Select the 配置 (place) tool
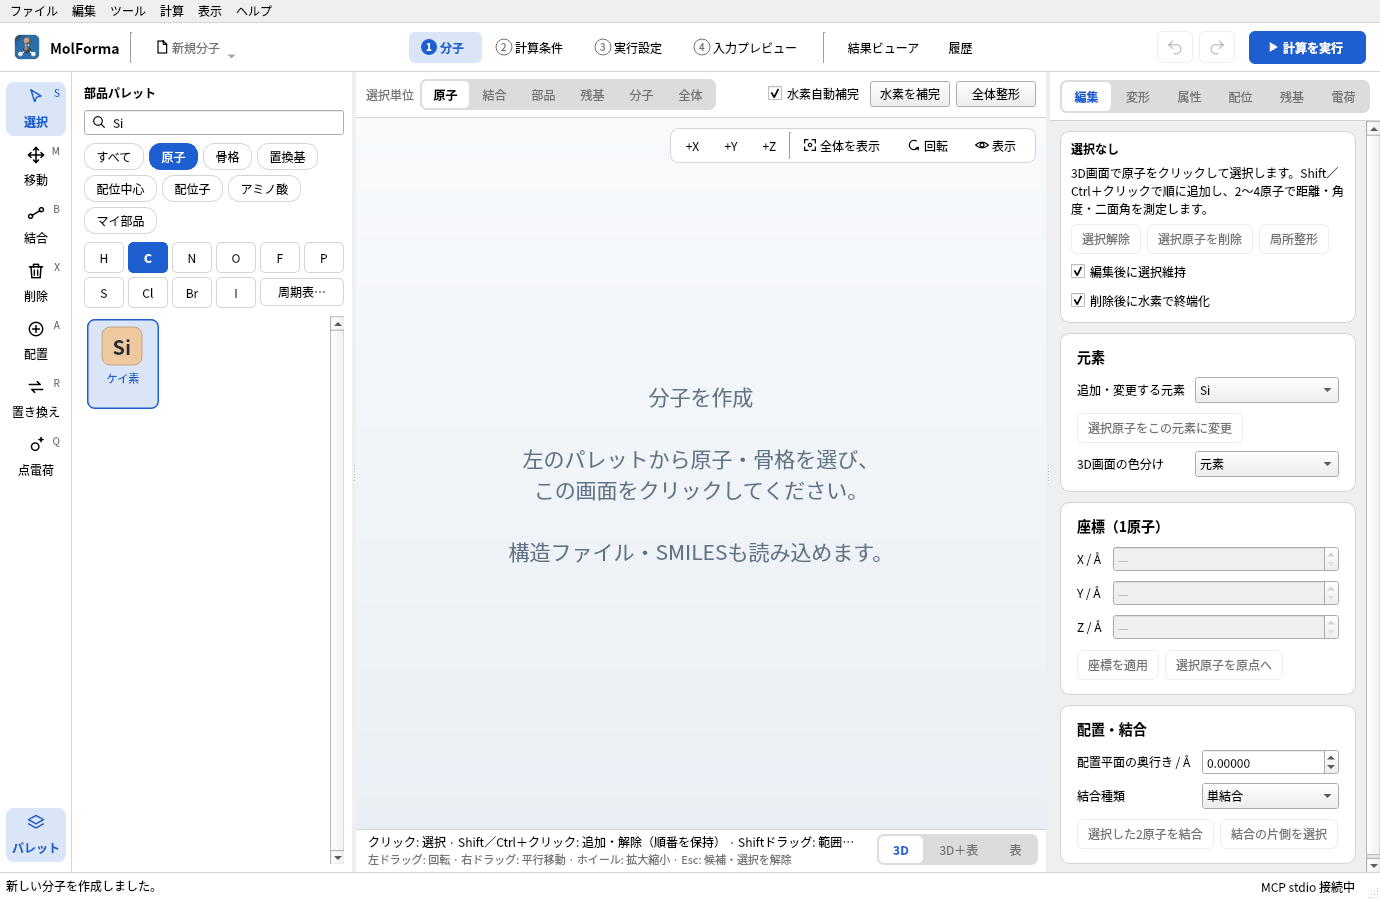The height and width of the screenshot is (900, 1380). tap(36, 340)
